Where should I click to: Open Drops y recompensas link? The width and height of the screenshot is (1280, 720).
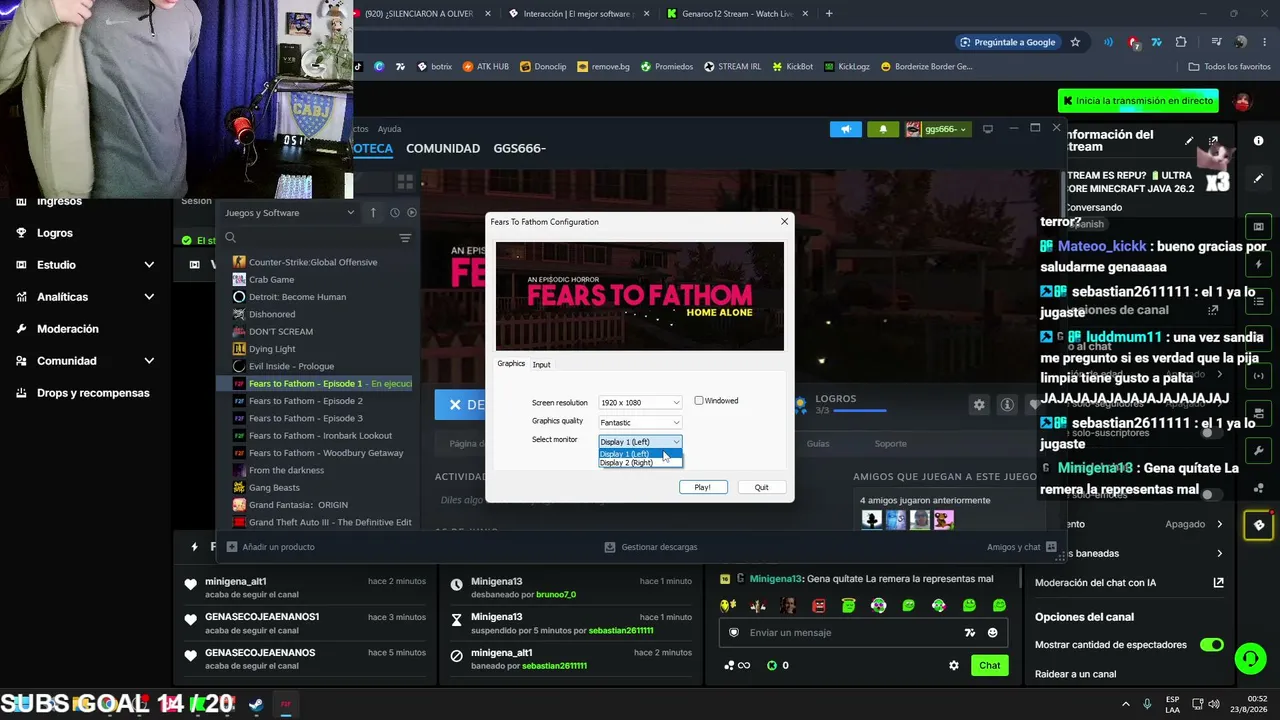coord(93,393)
